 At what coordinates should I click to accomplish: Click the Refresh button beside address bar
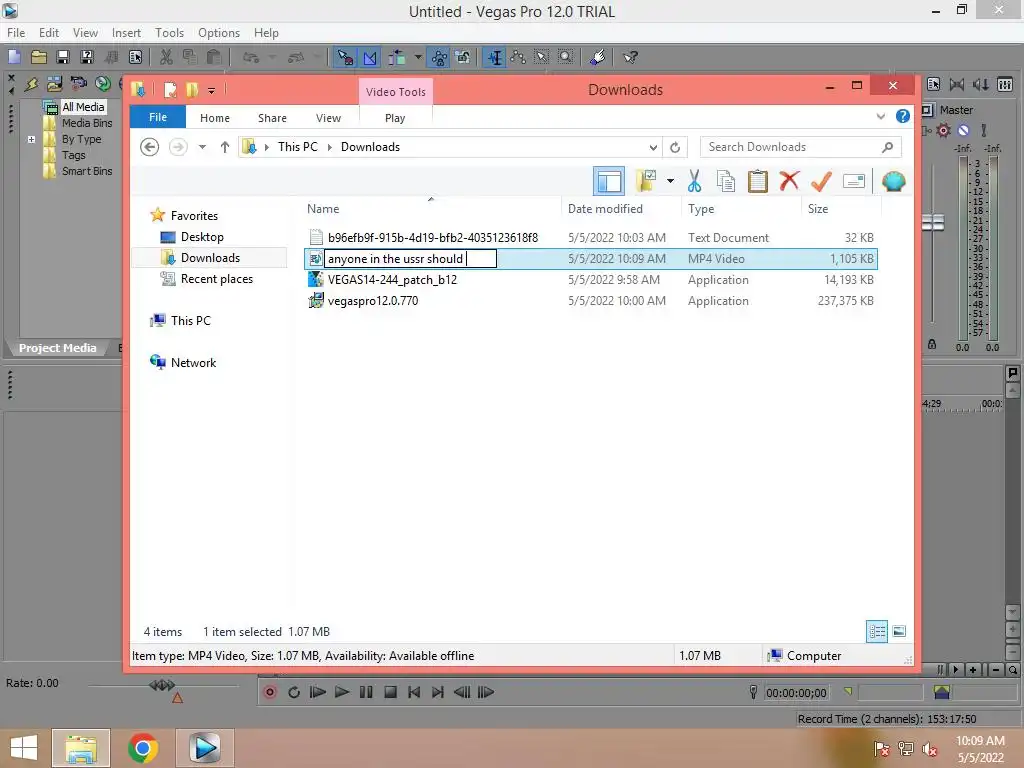click(x=675, y=148)
